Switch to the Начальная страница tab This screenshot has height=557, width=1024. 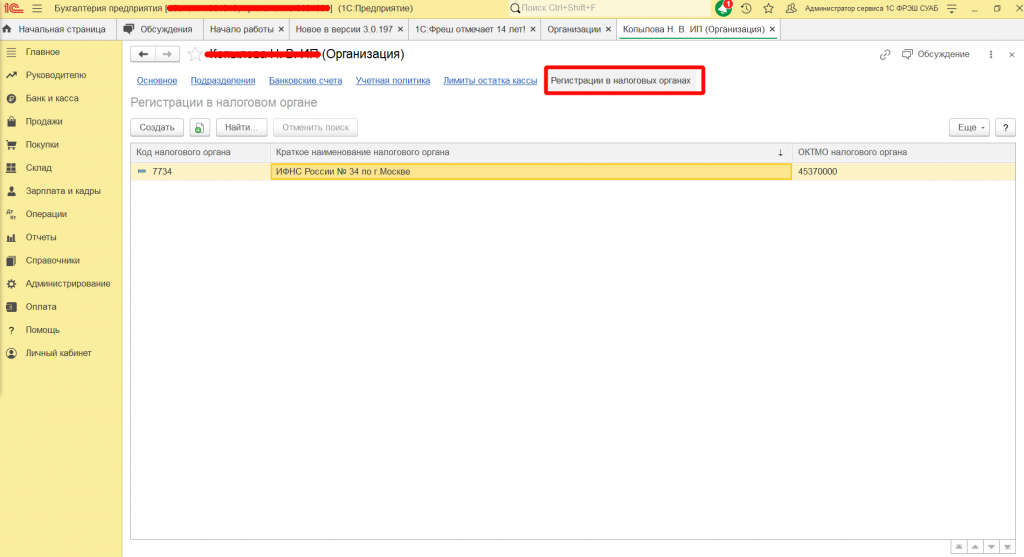(55, 29)
